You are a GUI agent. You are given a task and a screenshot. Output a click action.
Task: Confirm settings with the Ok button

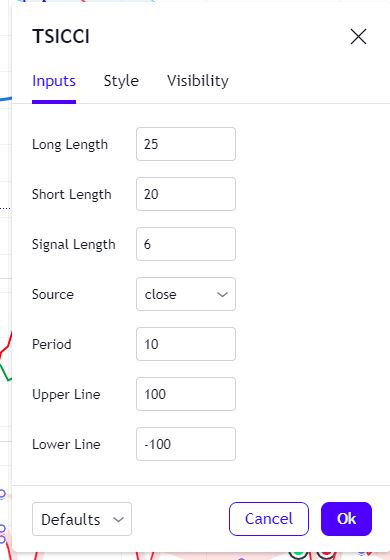pos(346,519)
